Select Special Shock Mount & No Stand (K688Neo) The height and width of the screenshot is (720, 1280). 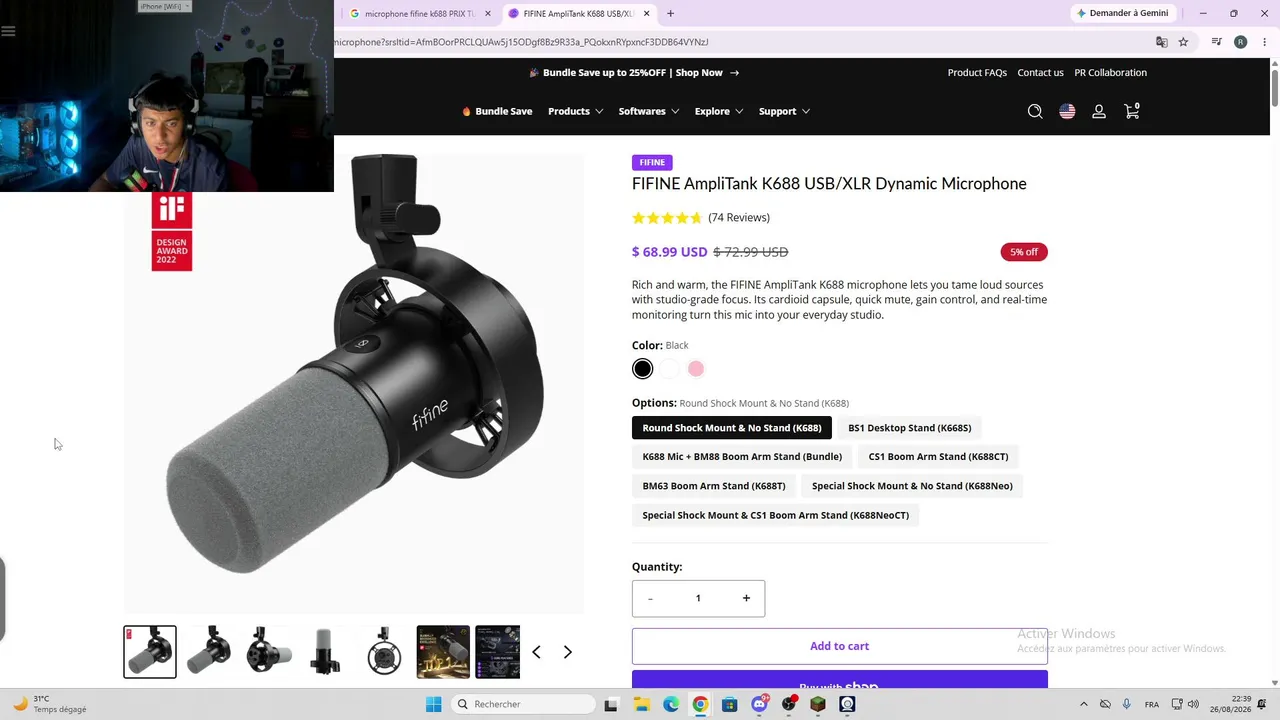(912, 486)
